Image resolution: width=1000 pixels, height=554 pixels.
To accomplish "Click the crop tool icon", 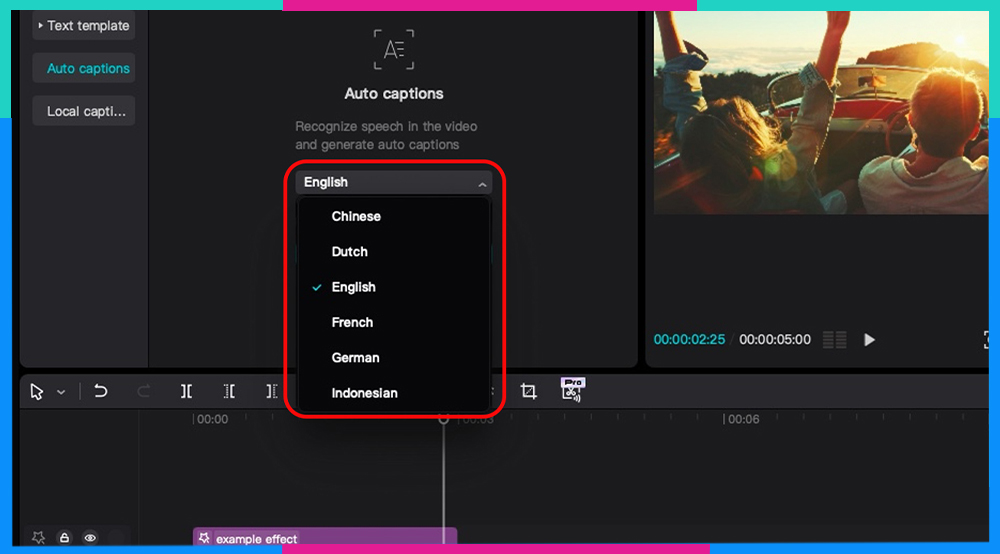I will (x=529, y=392).
